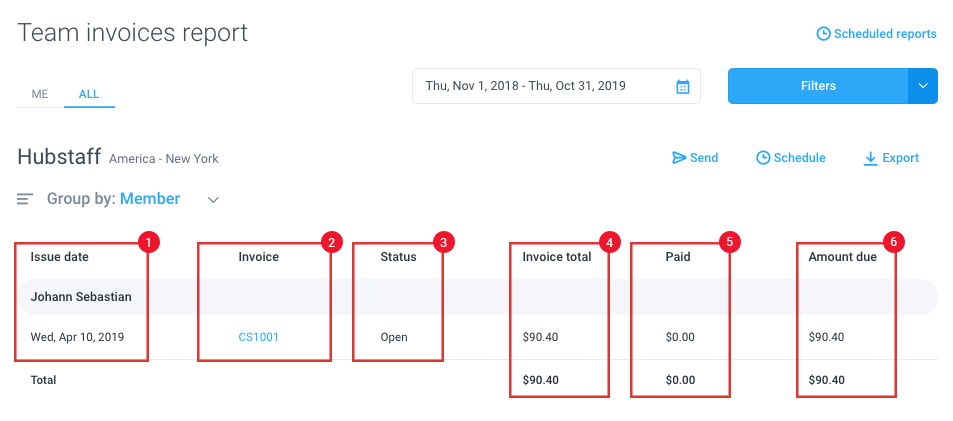The height and width of the screenshot is (421, 953).
Task: Click the Status column header
Action: point(399,257)
